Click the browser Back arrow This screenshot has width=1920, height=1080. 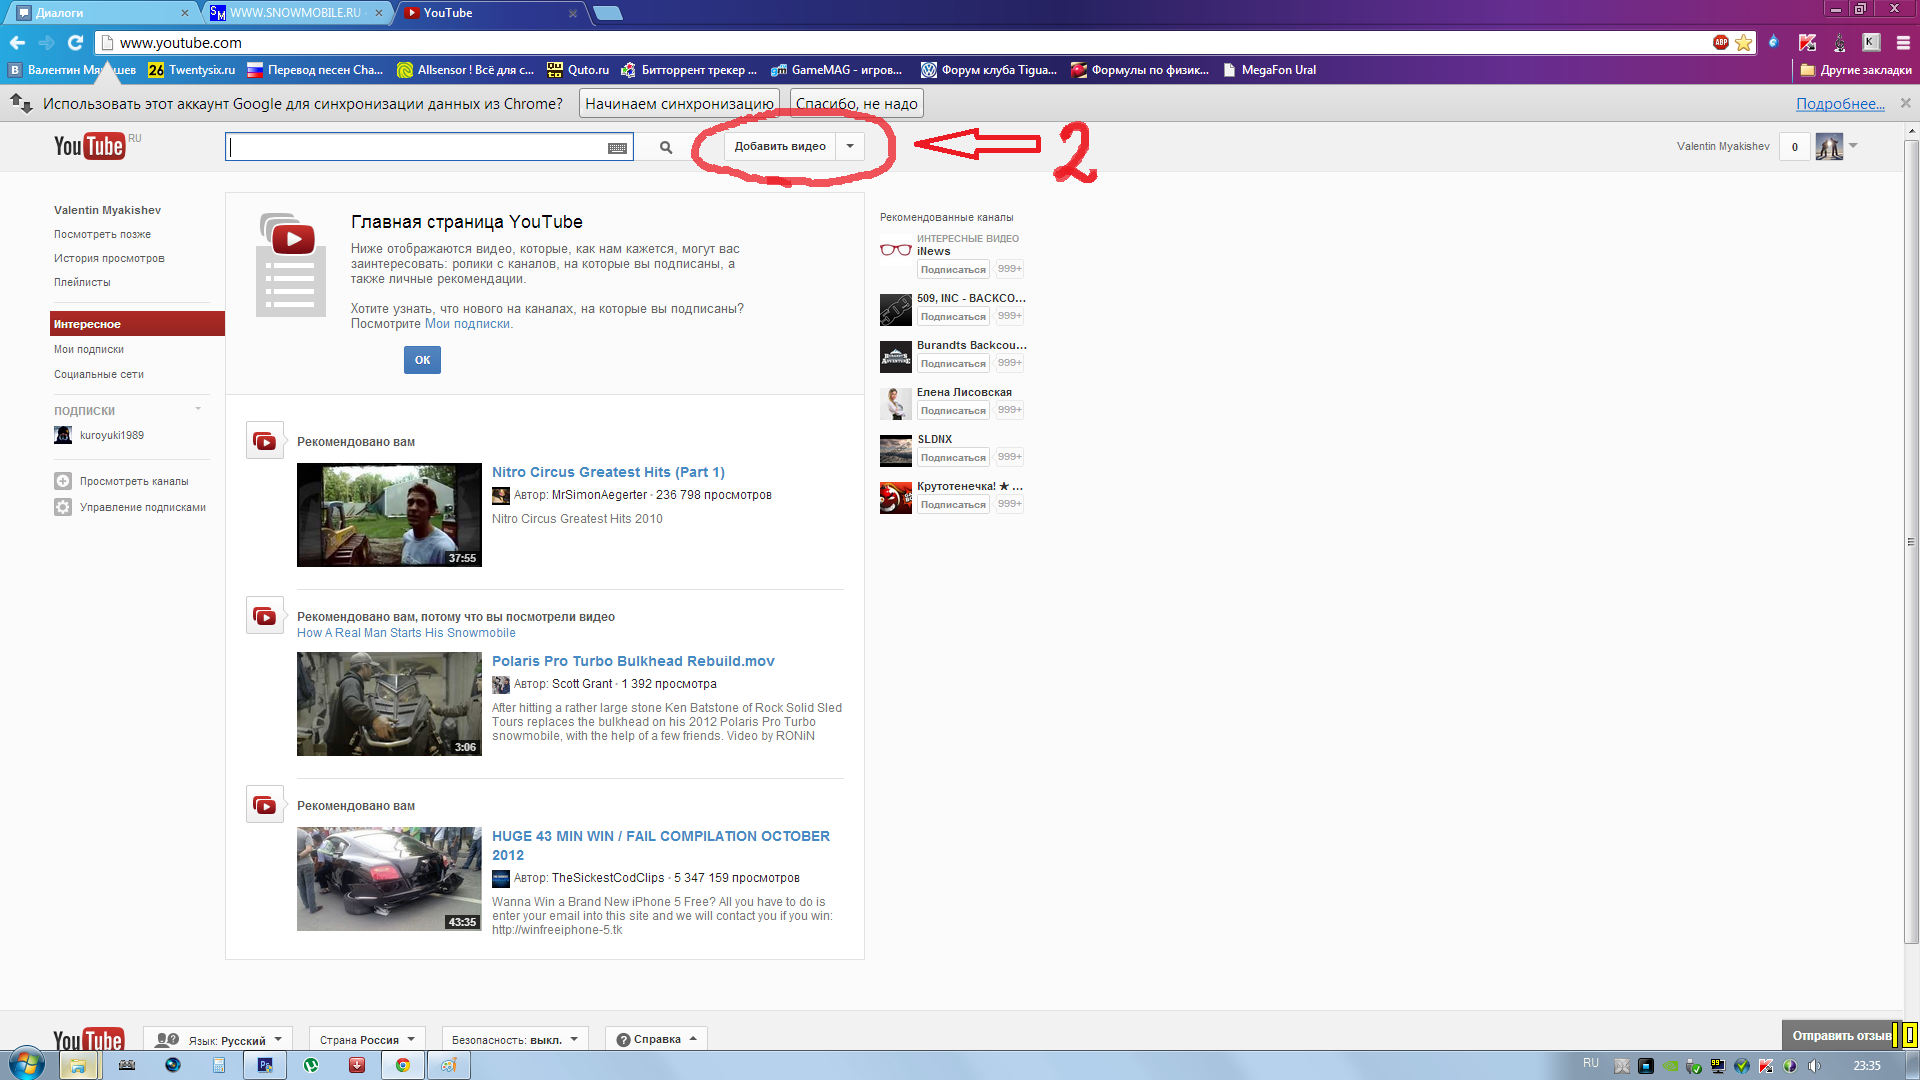coord(17,43)
